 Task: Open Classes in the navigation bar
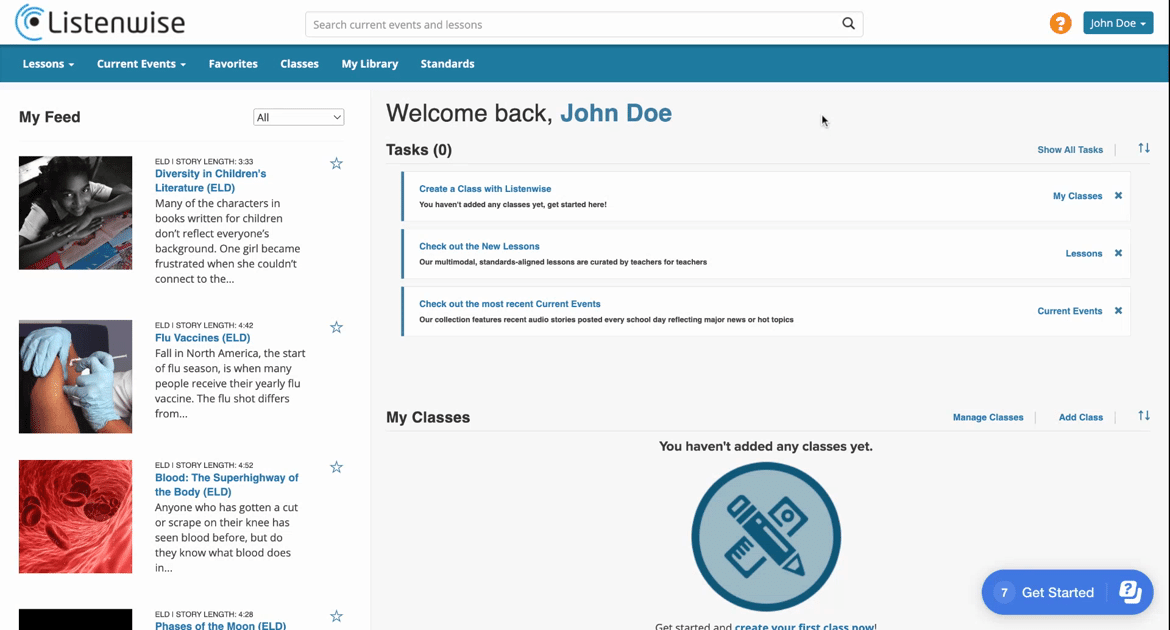[299, 64]
